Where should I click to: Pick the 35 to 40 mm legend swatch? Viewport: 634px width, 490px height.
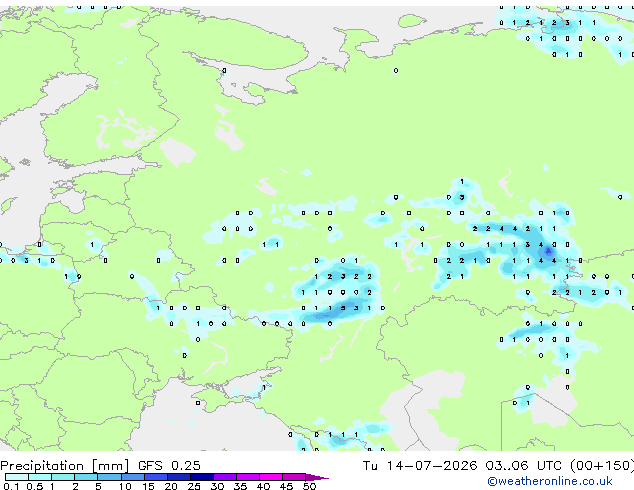click(x=248, y=477)
